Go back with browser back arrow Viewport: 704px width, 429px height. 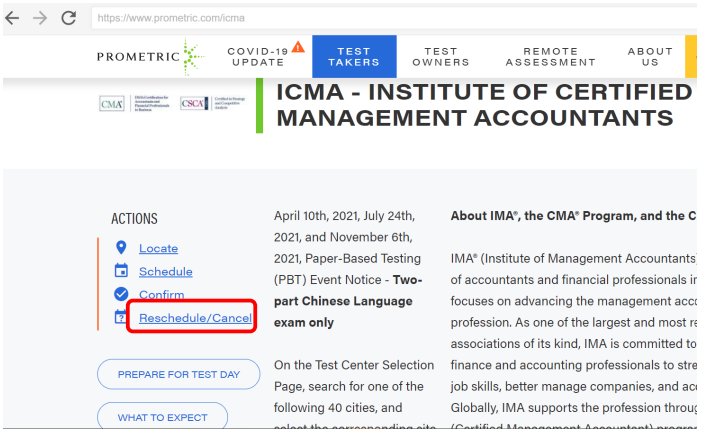click(x=12, y=18)
